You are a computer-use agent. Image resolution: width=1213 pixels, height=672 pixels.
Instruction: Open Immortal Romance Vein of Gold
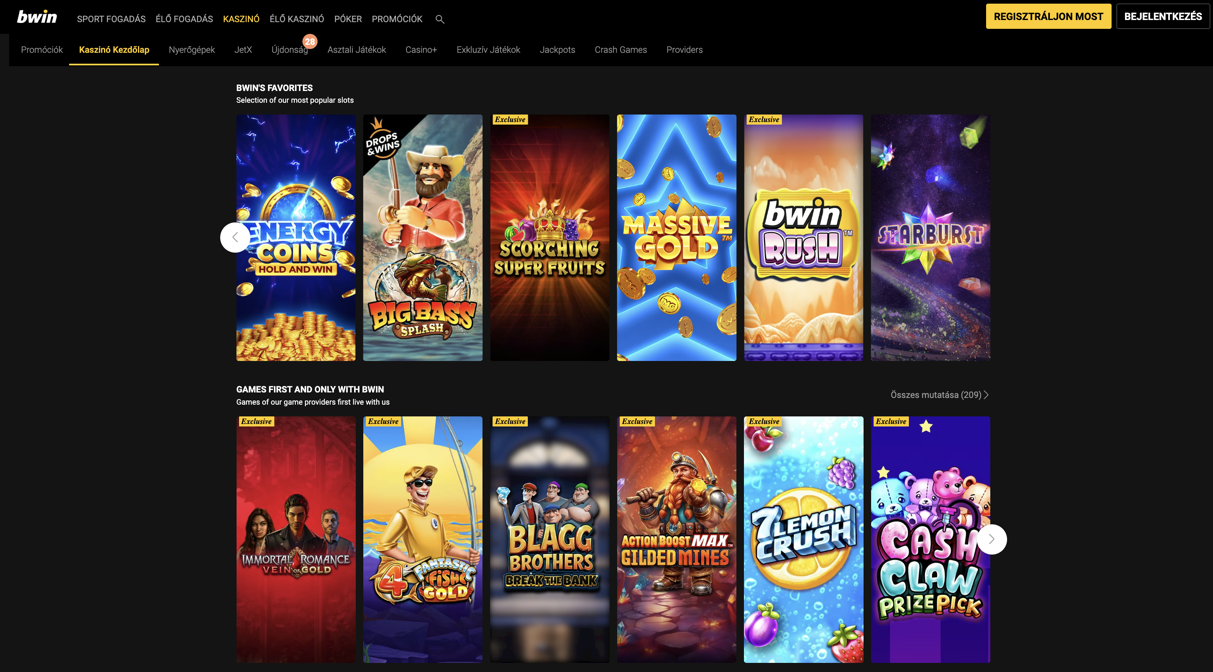296,540
